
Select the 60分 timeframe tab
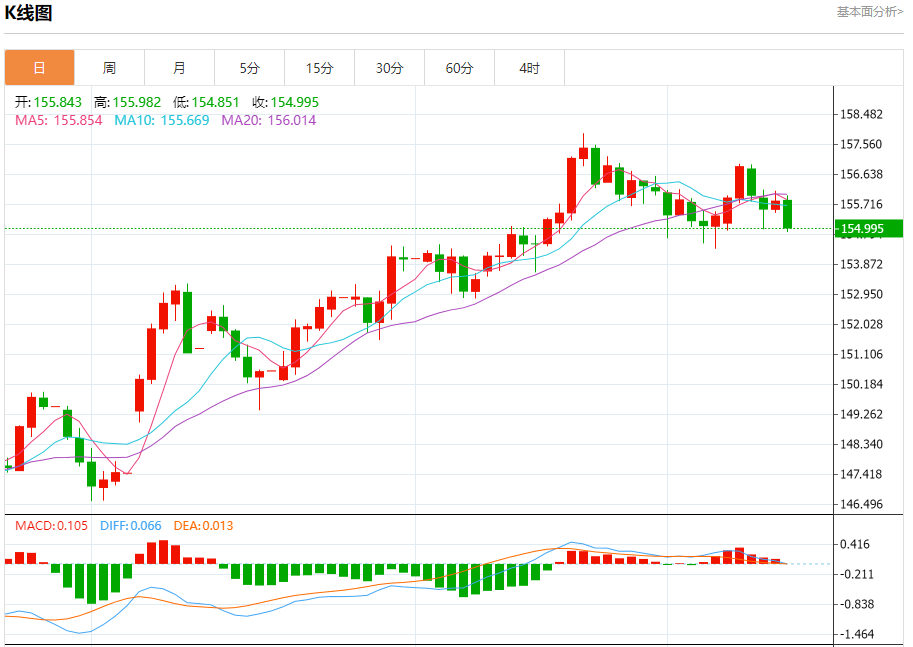pos(459,68)
